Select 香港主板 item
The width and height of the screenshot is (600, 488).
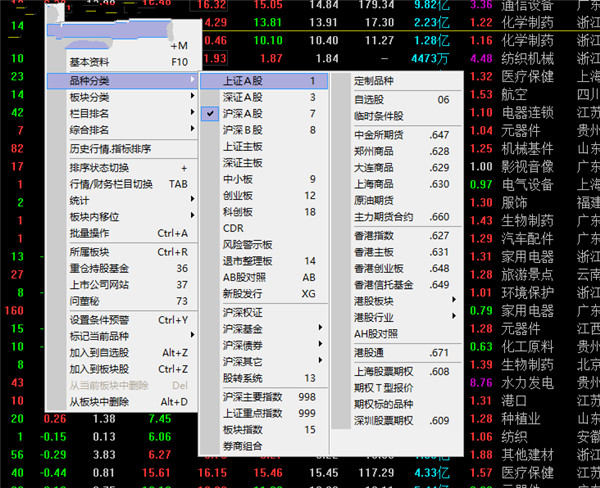coord(397,252)
